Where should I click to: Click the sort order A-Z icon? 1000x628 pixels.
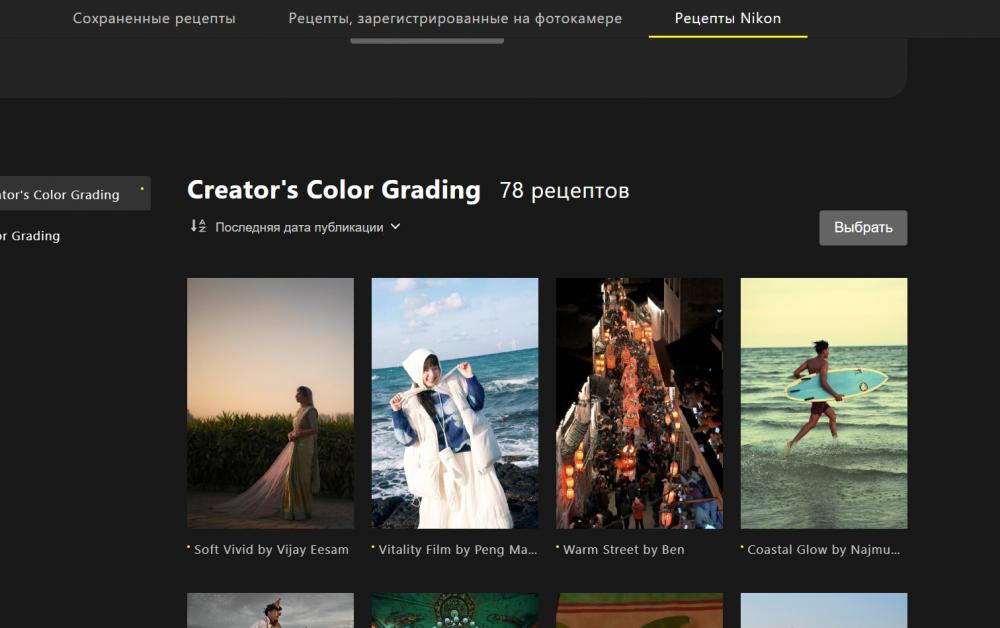click(x=198, y=226)
